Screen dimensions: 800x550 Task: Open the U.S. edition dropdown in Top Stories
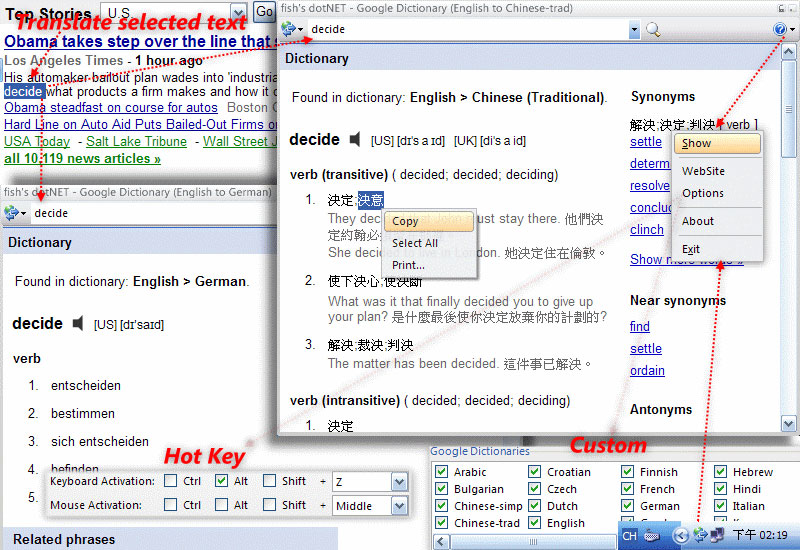(238, 12)
